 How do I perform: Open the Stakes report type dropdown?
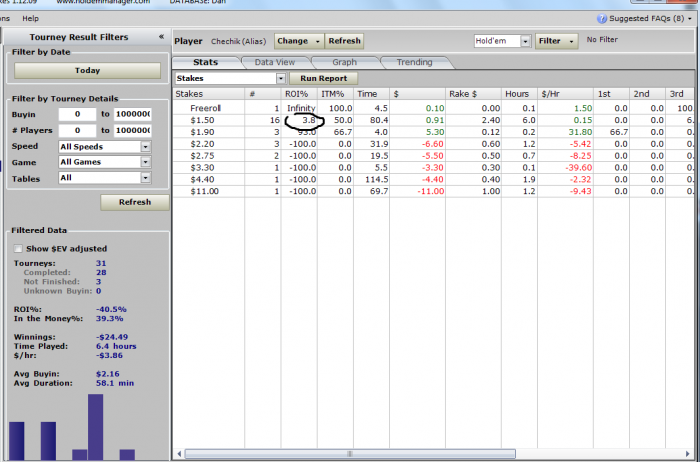coord(230,79)
